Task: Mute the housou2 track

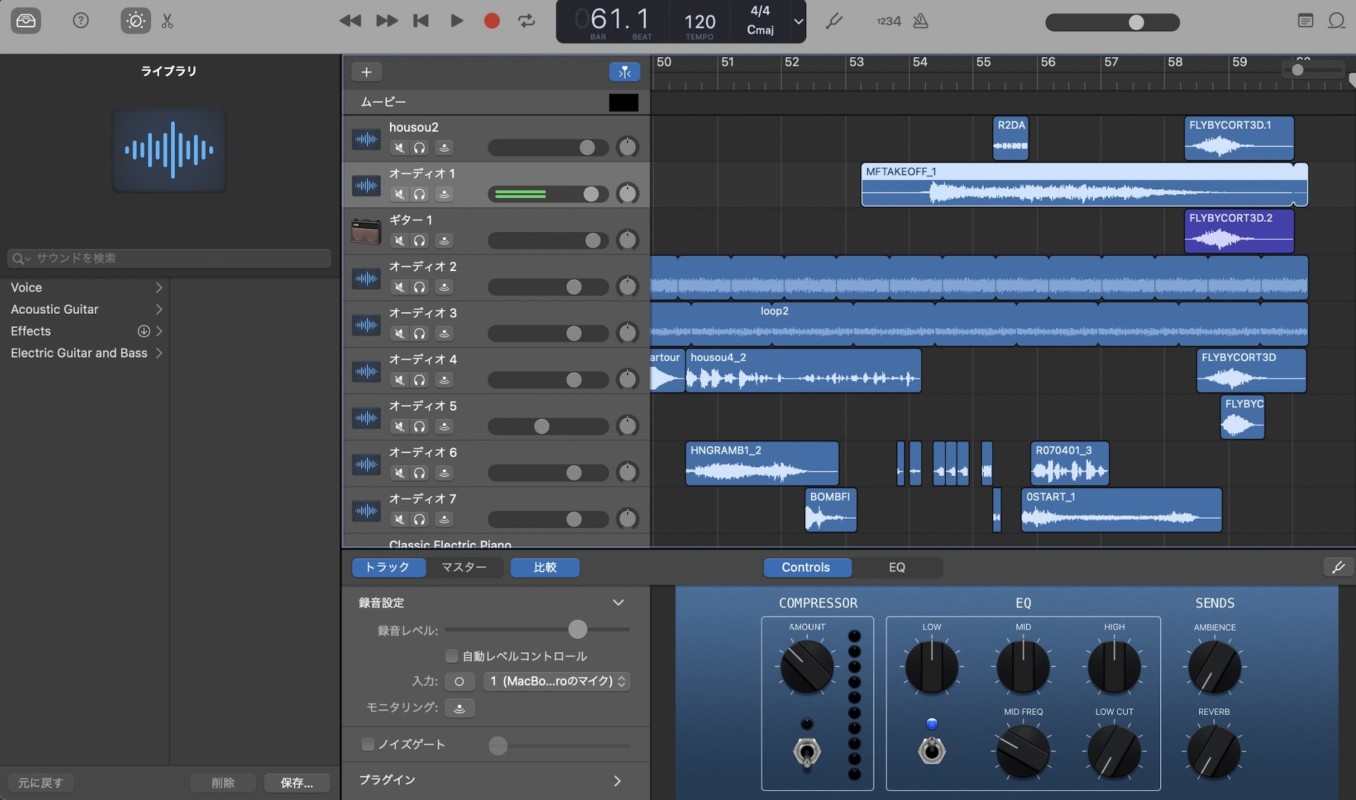Action: [399, 148]
